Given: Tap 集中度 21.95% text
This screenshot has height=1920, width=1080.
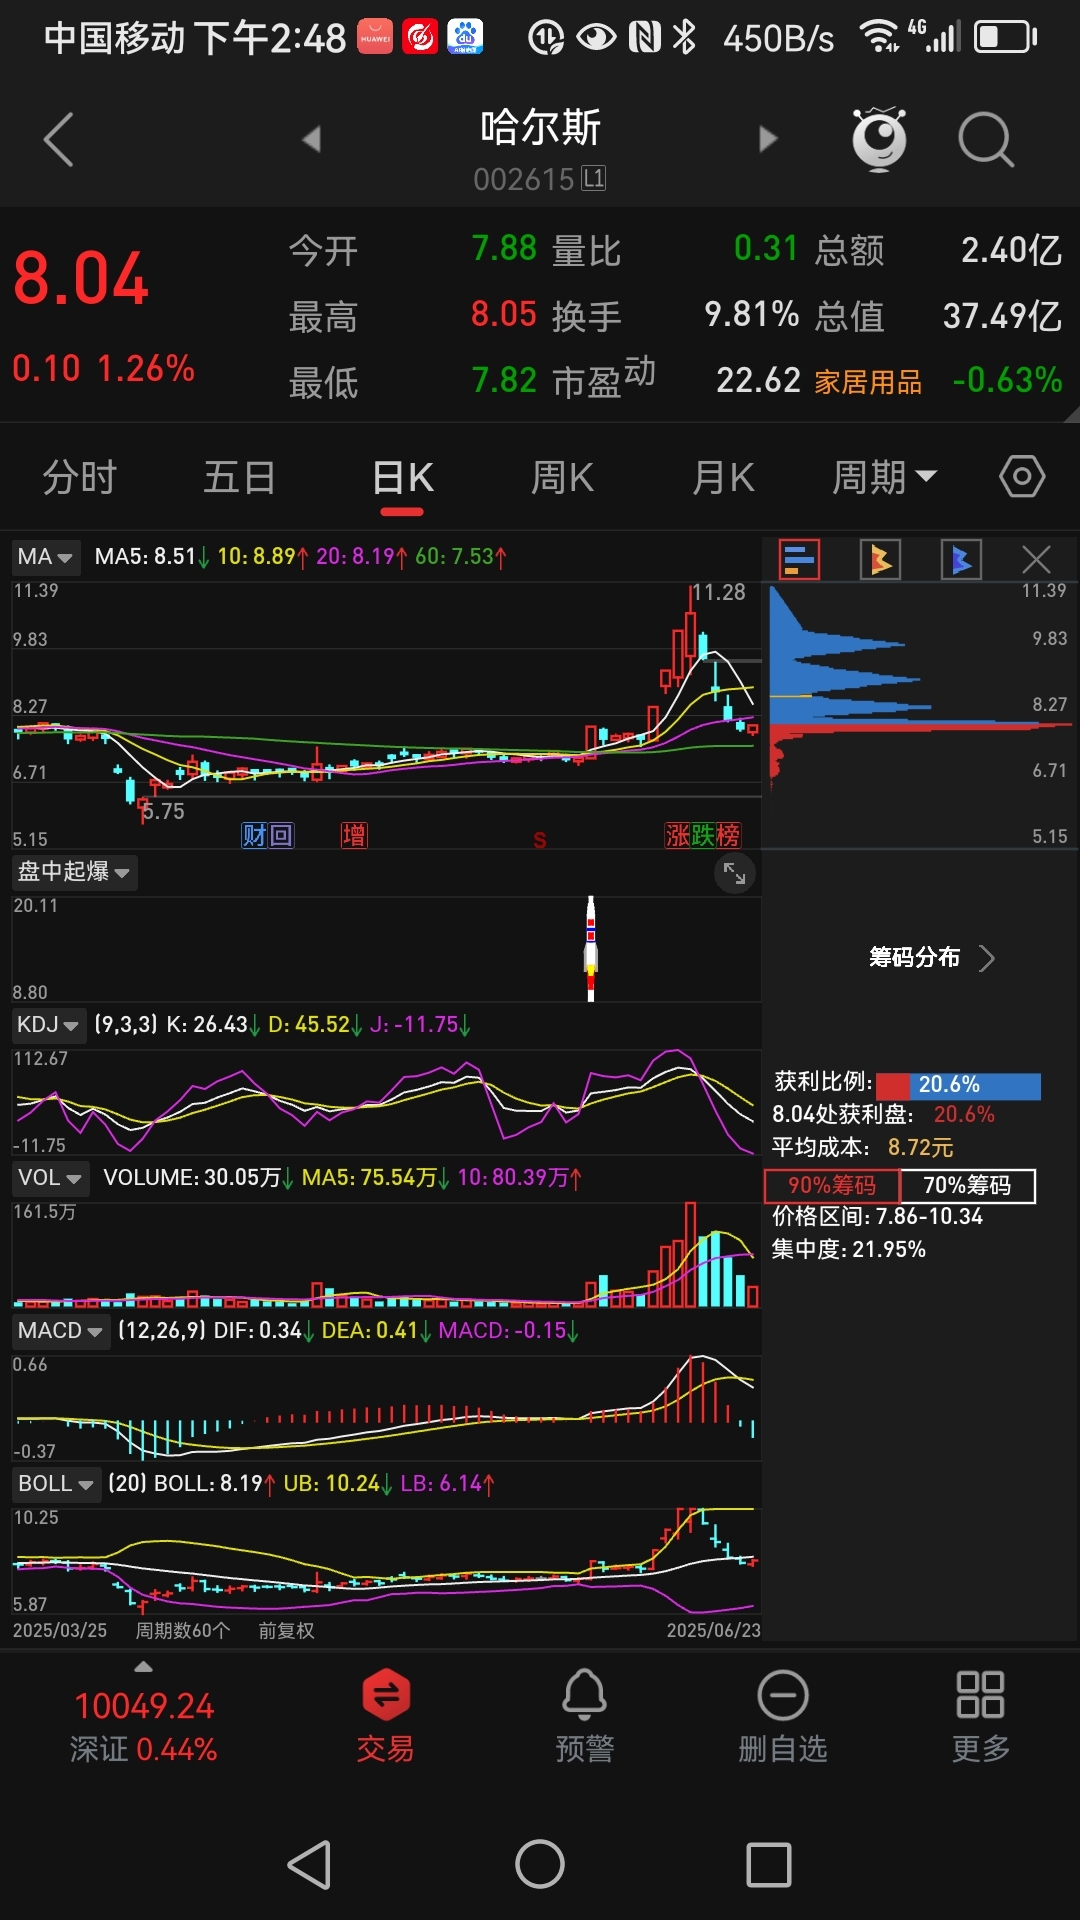Looking at the screenshot, I should [848, 1250].
